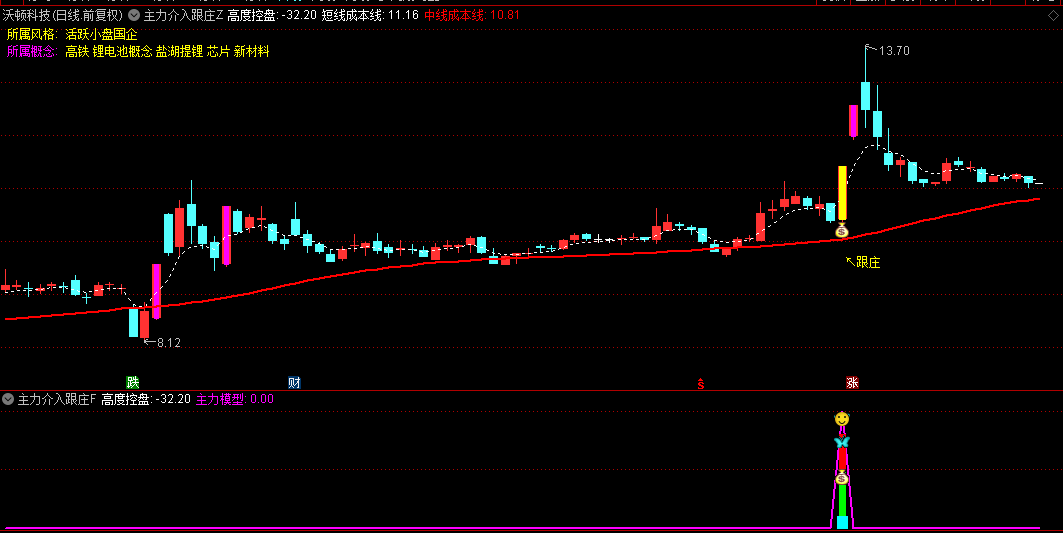
Task: Click the blue 财 marker on the timeline
Action: [x=294, y=382]
